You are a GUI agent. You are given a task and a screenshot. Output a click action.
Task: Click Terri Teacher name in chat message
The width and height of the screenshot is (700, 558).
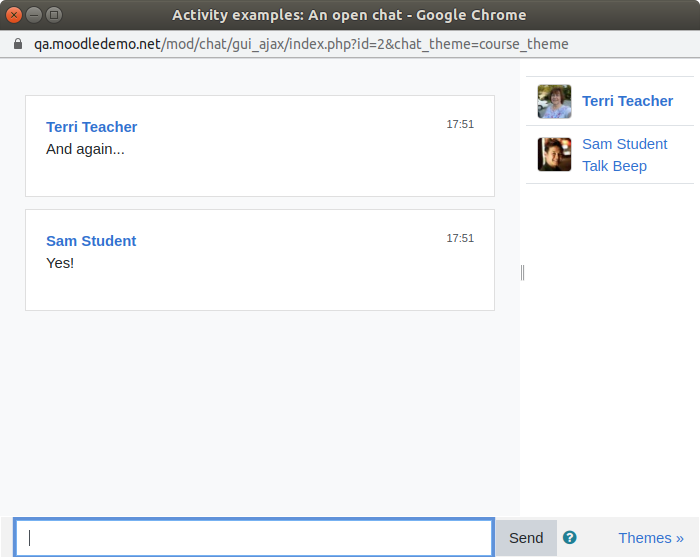92,127
